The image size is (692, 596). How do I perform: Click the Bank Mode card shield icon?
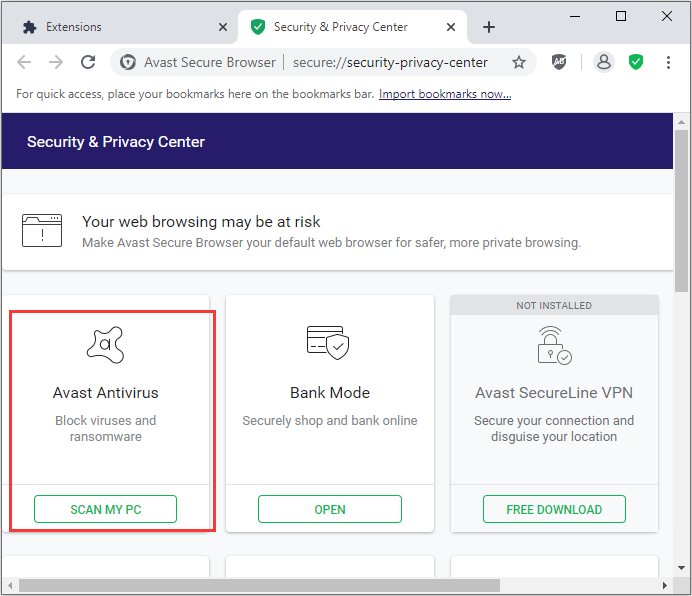[328, 343]
